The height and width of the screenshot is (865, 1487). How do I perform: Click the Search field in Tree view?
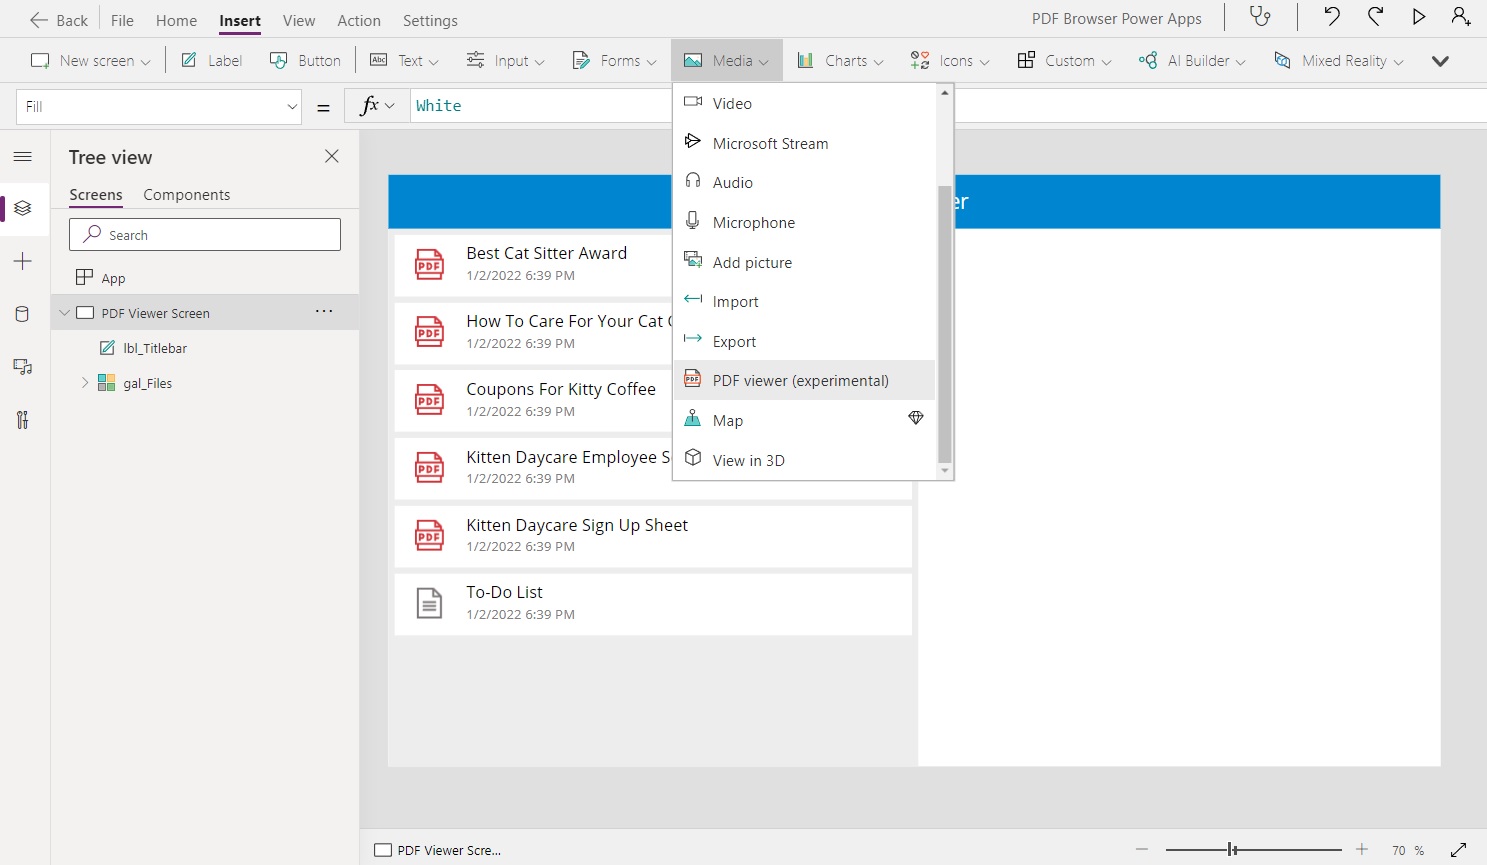pyautogui.click(x=204, y=234)
